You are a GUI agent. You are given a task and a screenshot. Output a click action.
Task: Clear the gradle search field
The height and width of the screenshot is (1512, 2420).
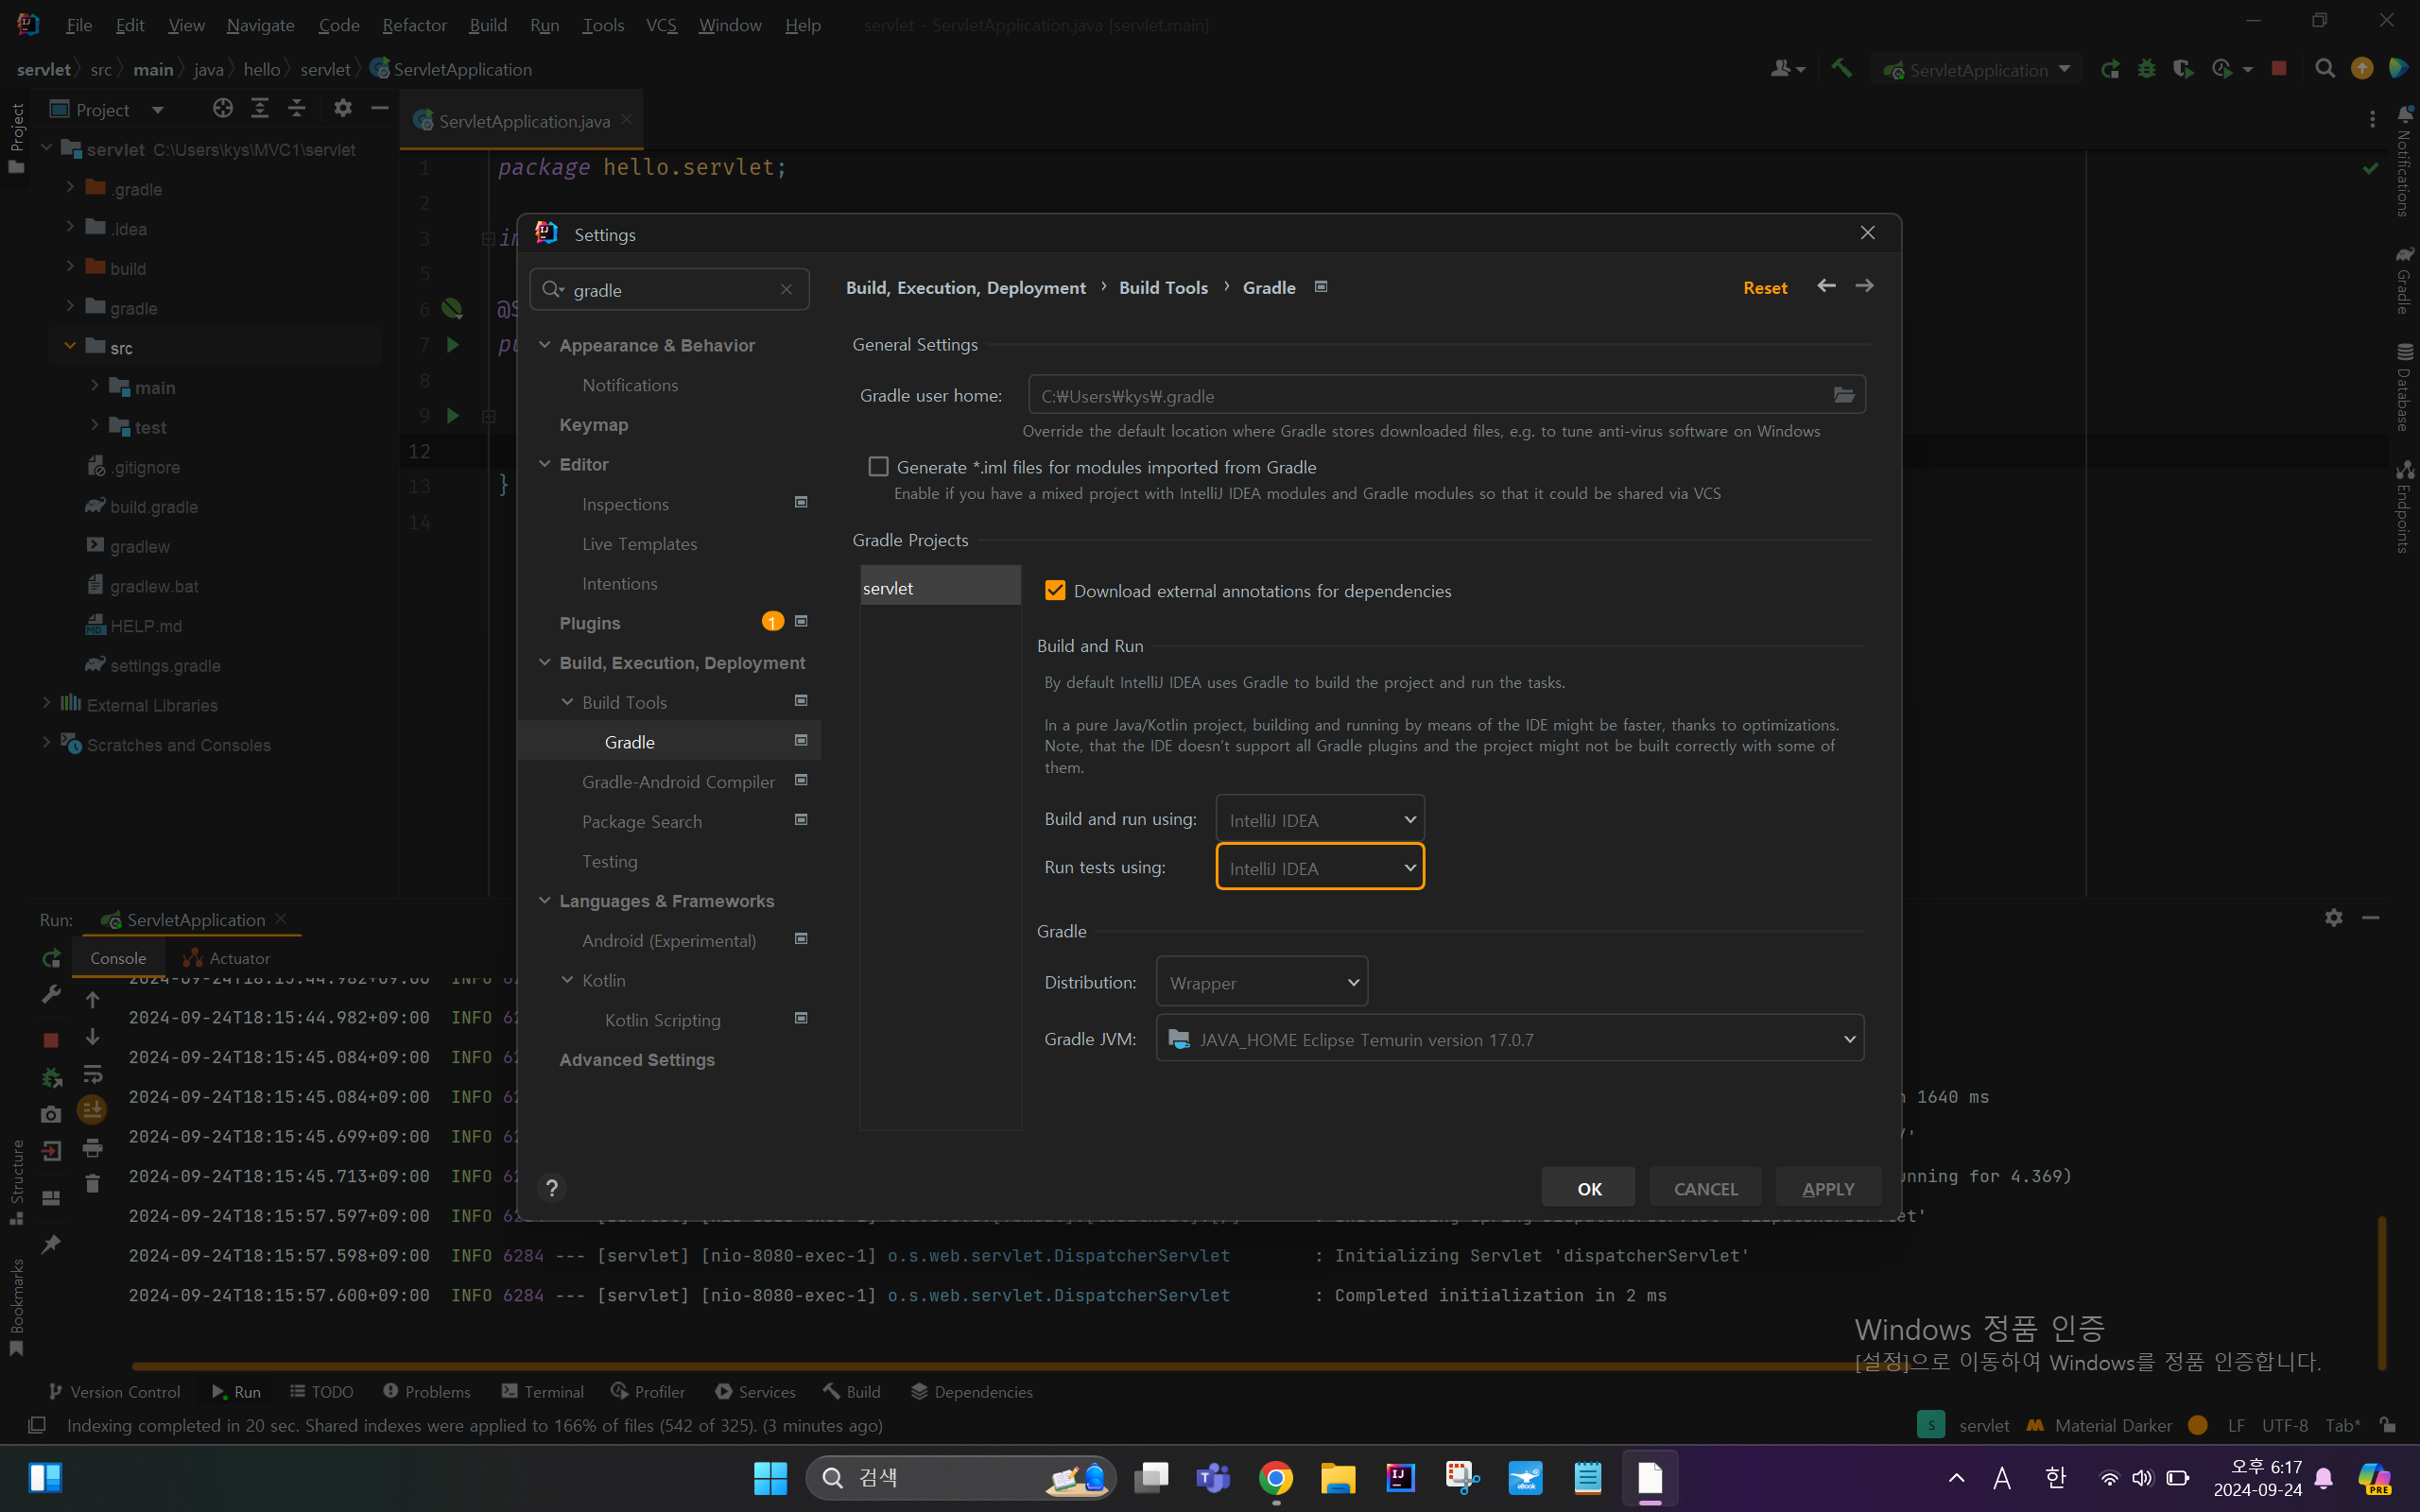(x=786, y=290)
